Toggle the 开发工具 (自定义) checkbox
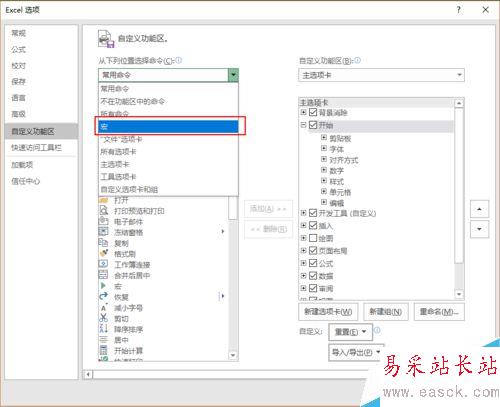 click(x=313, y=213)
